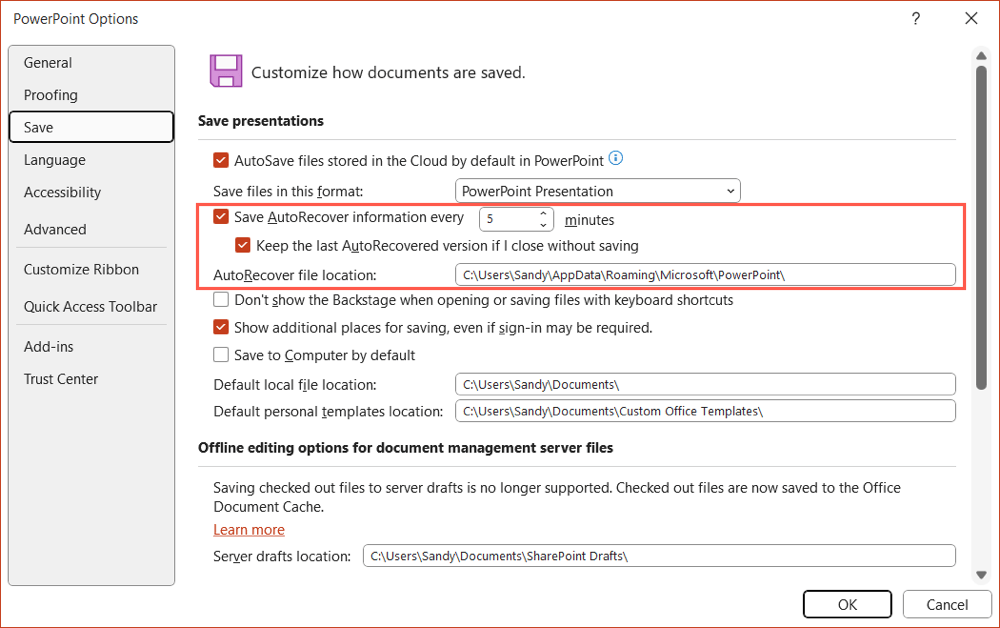Viewport: 1000px width, 628px height.
Task: Click the Cancel button
Action: click(x=946, y=604)
